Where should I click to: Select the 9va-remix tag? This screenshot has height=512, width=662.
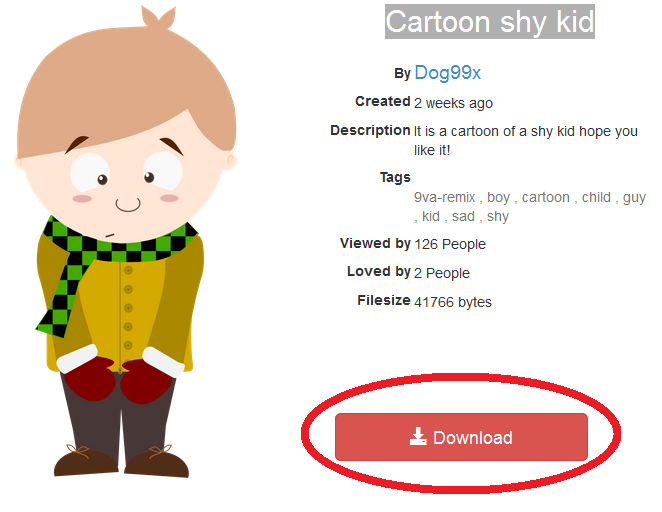pyautogui.click(x=445, y=197)
